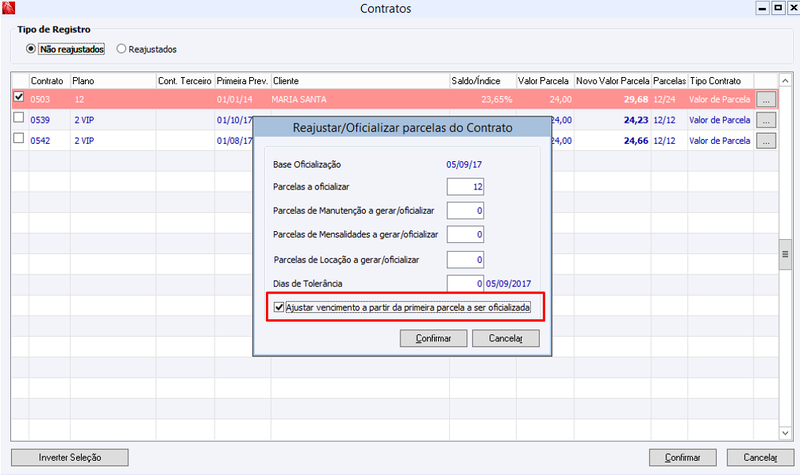Check the contract 0542 row checkbox
The width and height of the screenshot is (800, 475).
19,138
